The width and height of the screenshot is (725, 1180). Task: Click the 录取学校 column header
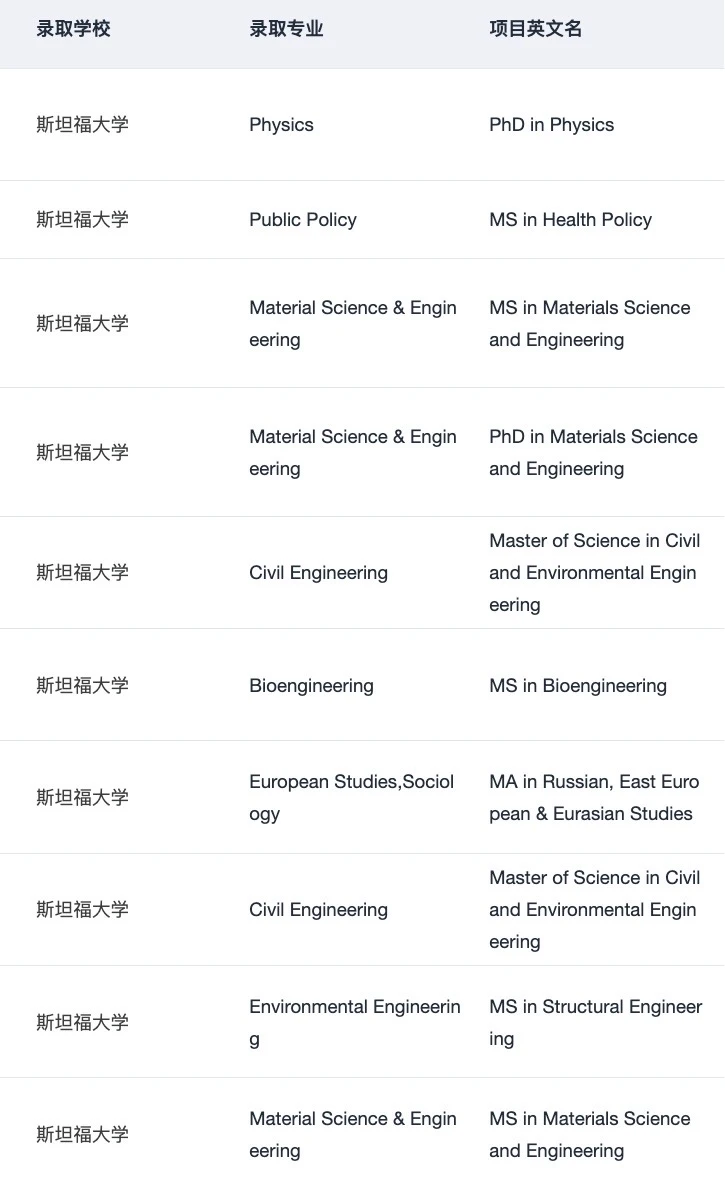point(73,29)
